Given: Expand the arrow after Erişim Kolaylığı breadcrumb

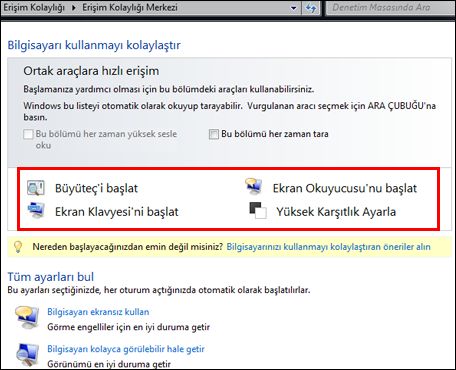Looking at the screenshot, I should pos(74,8).
